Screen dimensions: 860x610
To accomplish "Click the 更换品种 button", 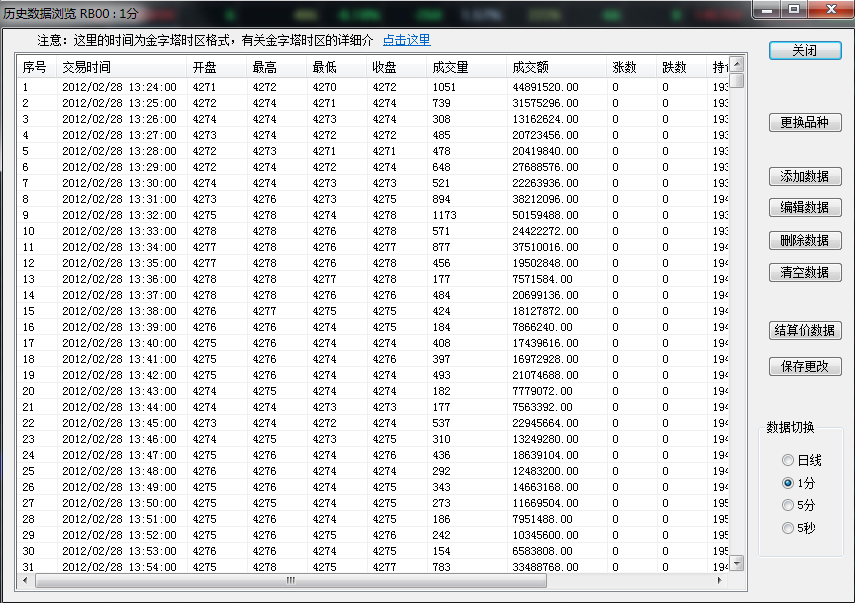I will (804, 123).
